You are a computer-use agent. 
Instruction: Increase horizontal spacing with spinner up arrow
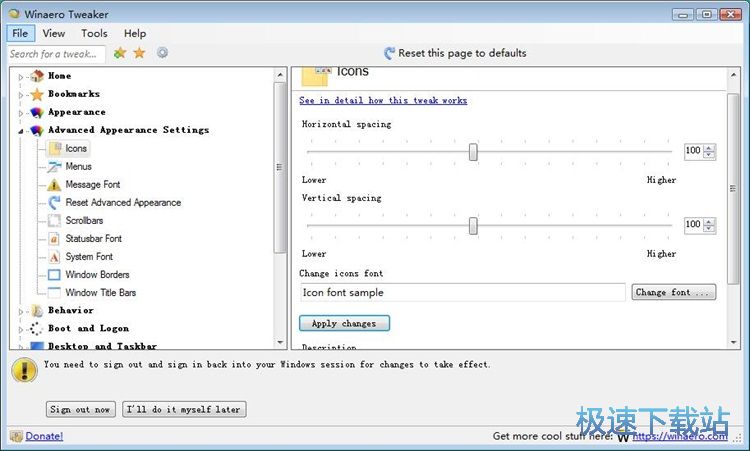[709, 148]
